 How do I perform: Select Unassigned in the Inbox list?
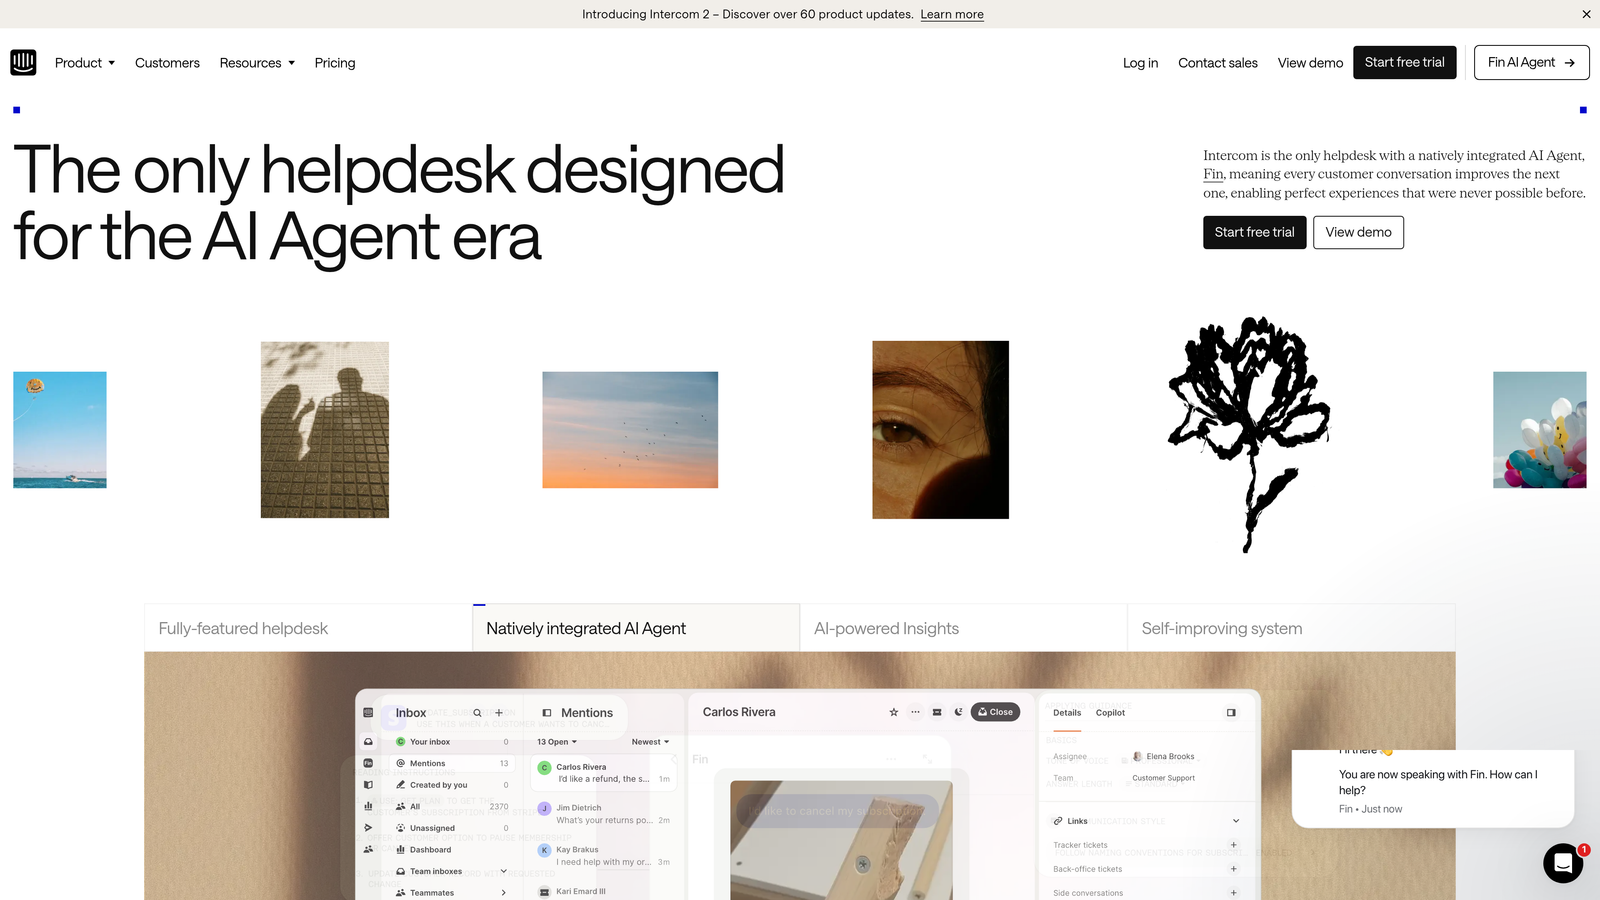click(452, 828)
